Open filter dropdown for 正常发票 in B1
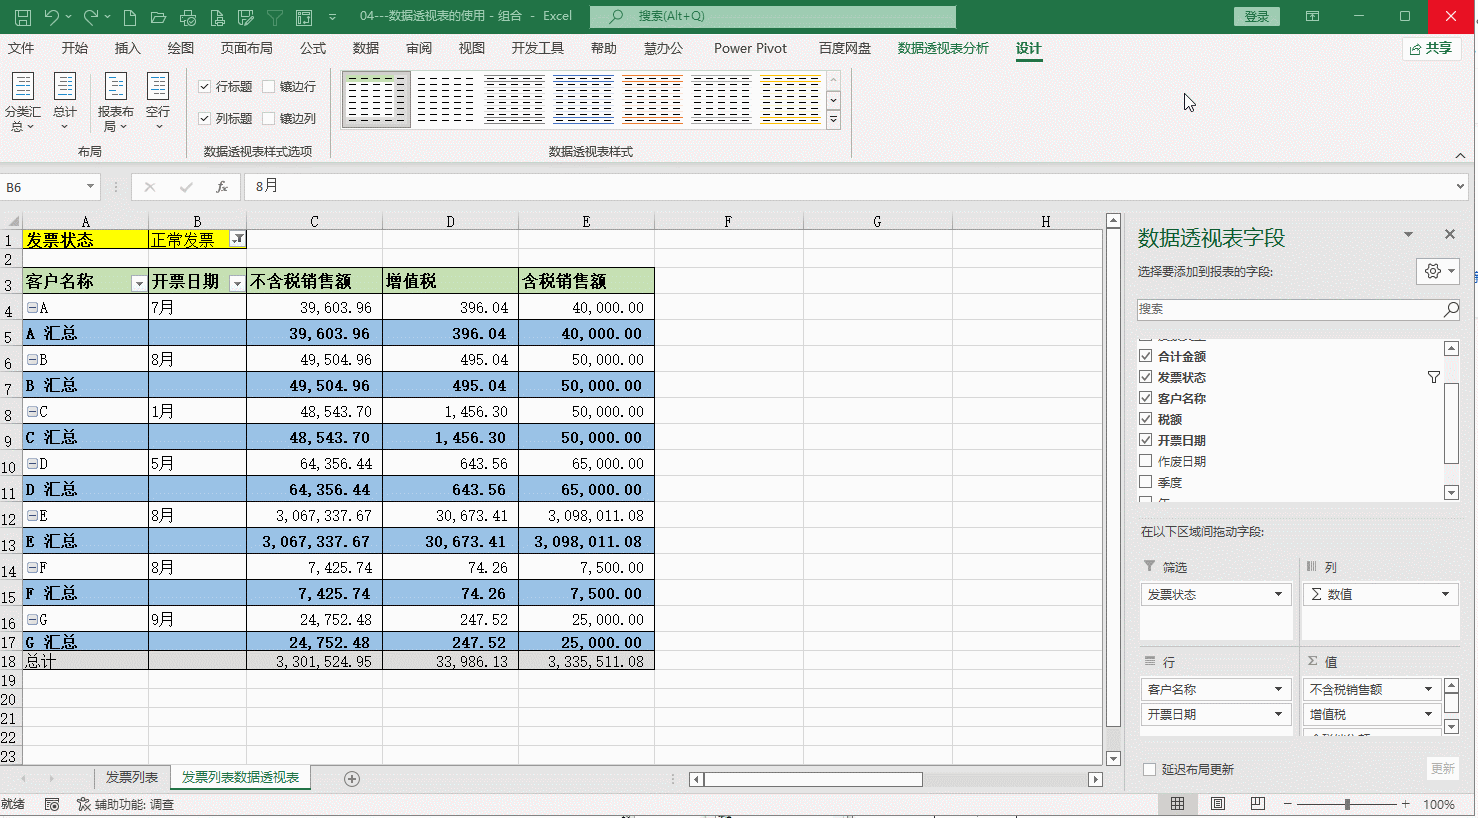This screenshot has height=818, width=1478. 237,239
